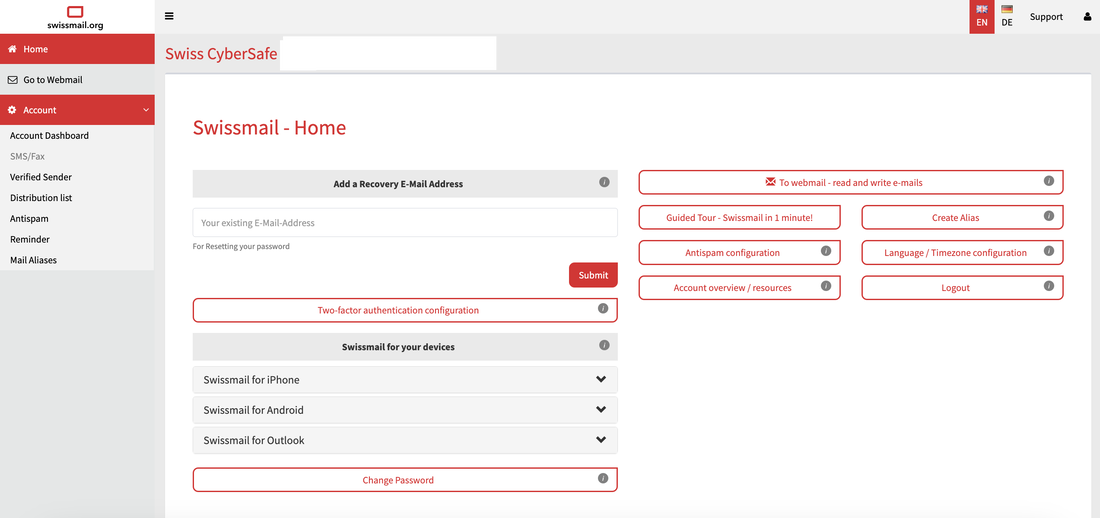Click the Logout button

pos(962,288)
